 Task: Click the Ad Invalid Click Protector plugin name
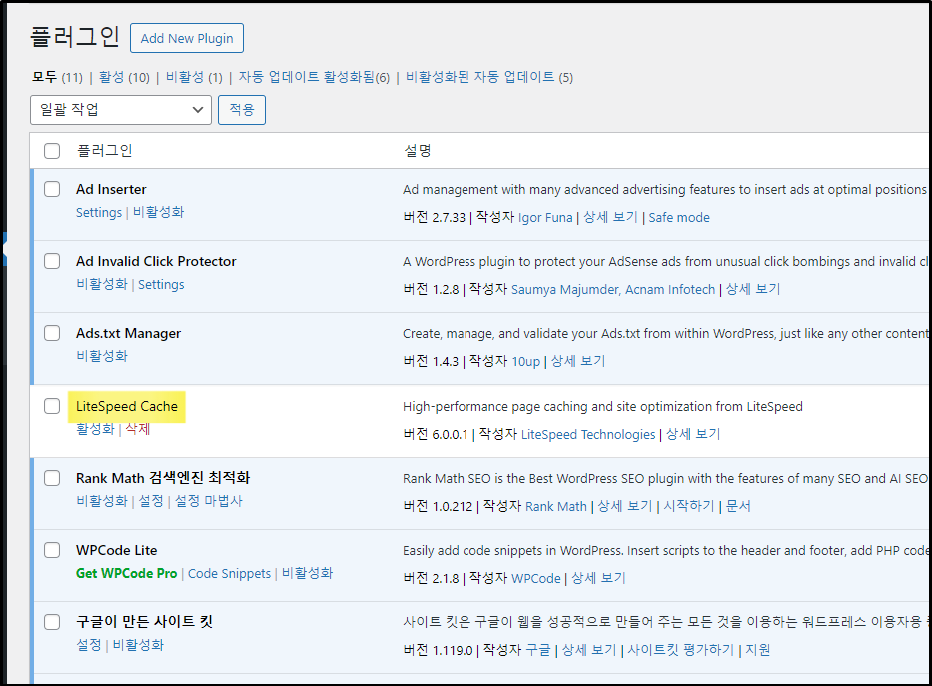156,261
